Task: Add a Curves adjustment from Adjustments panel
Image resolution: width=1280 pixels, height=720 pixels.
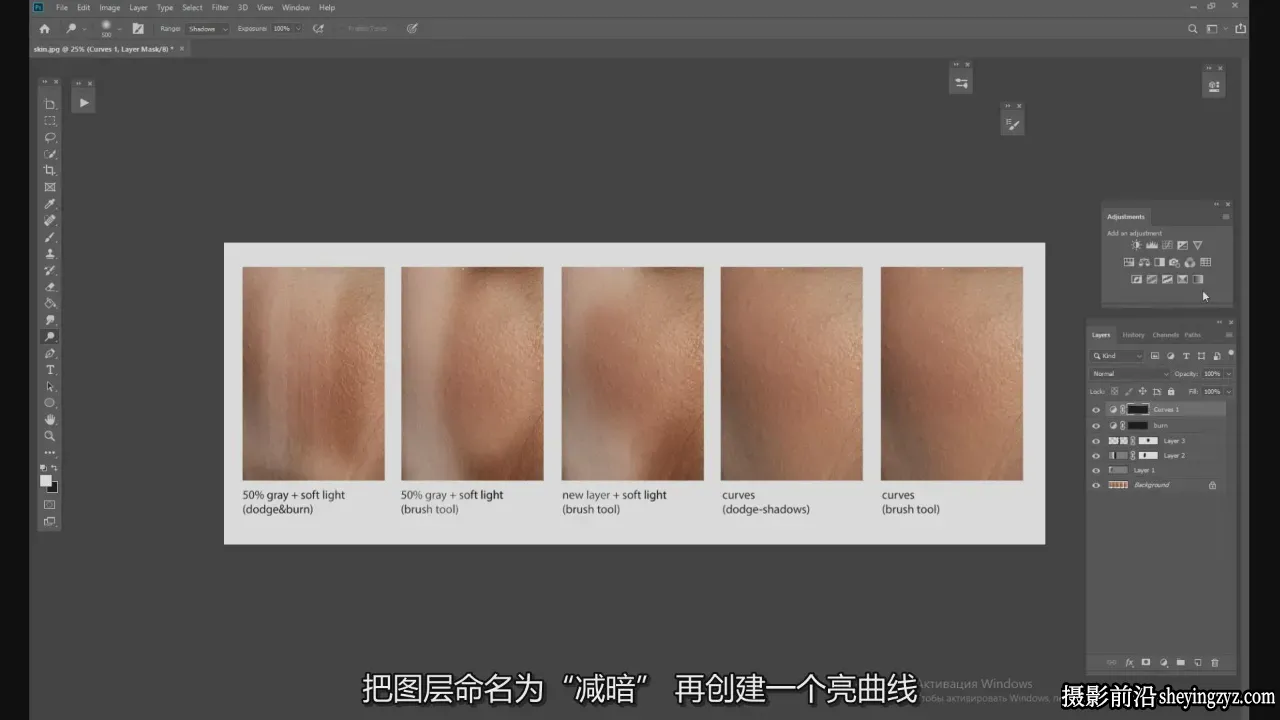Action: (1167, 245)
